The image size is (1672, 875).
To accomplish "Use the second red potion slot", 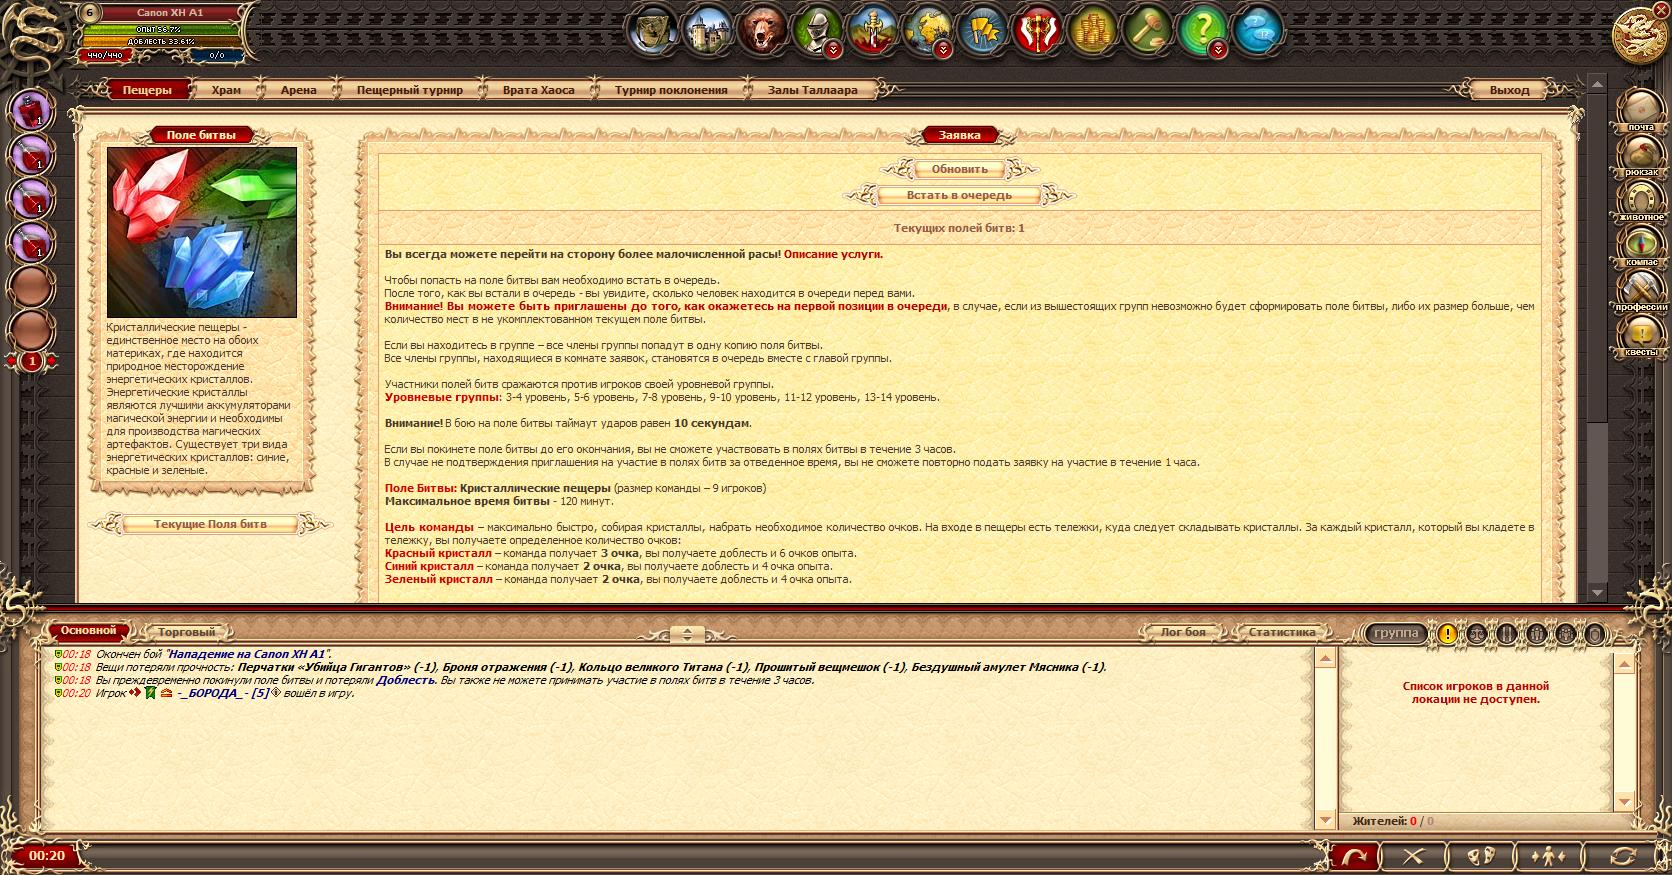I will [31, 154].
